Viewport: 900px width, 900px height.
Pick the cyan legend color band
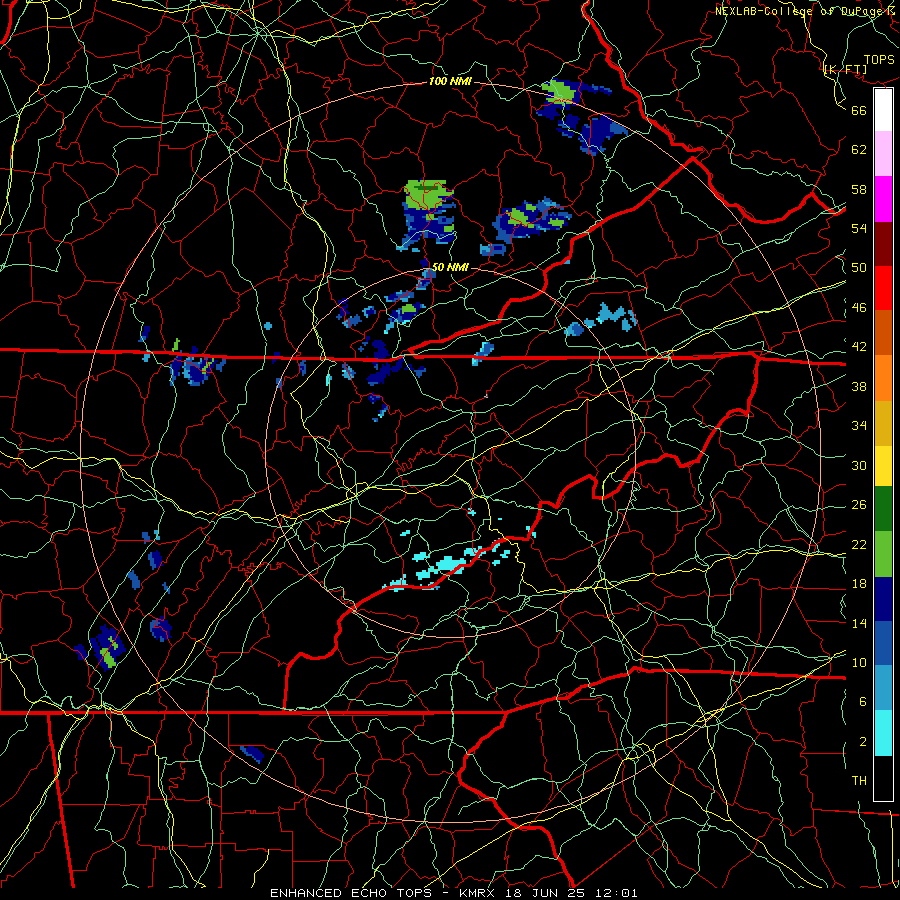[883, 733]
